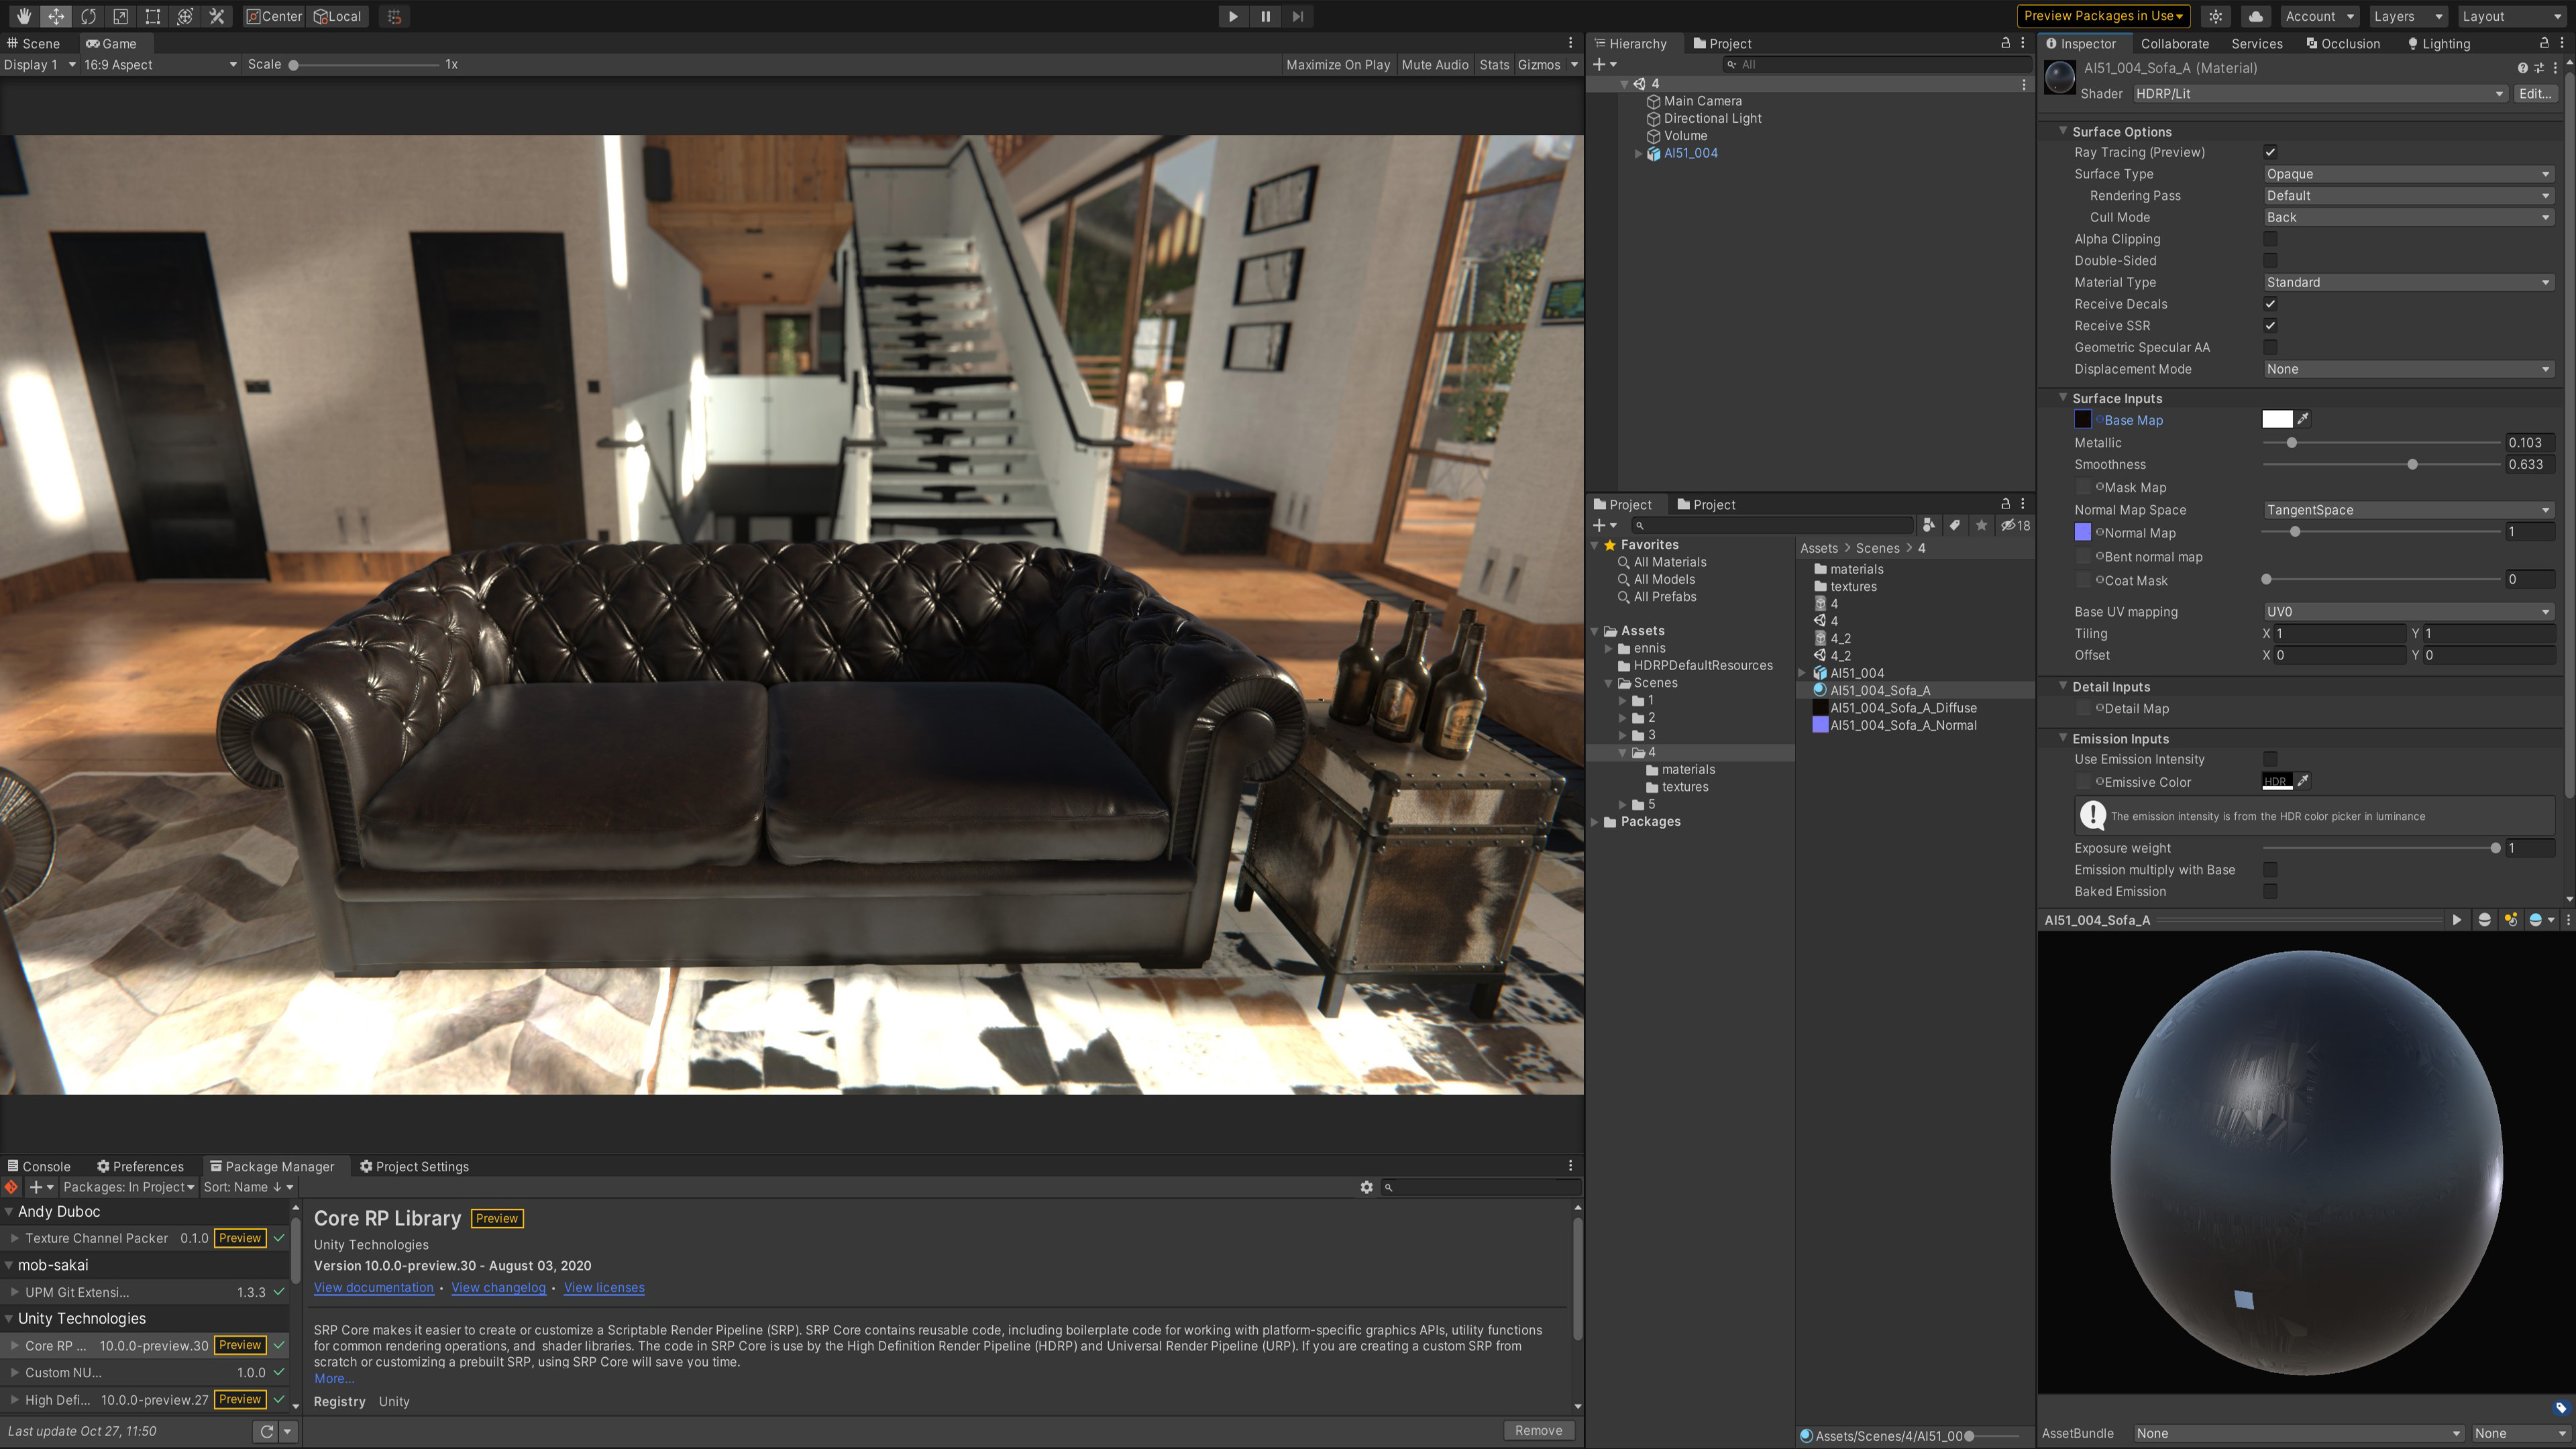This screenshot has width=2576, height=1449.
Task: Enable the Alpha Clipping checkbox
Action: 2271,239
